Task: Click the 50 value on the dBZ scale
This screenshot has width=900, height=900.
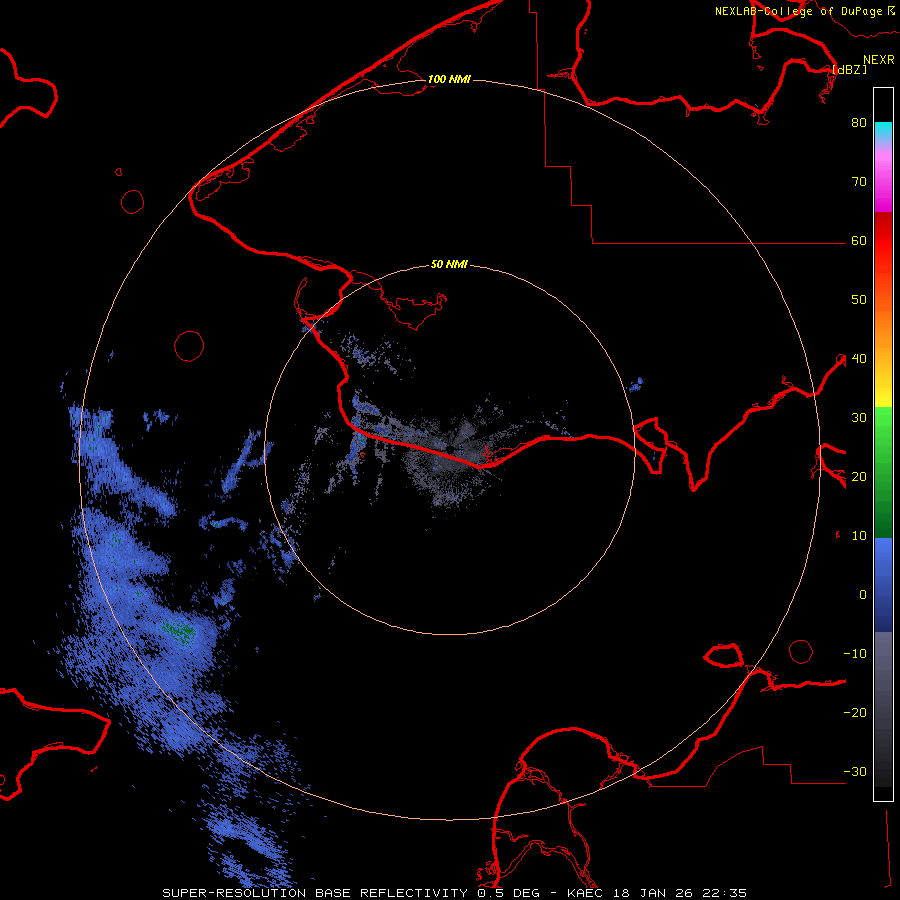Action: pos(859,300)
